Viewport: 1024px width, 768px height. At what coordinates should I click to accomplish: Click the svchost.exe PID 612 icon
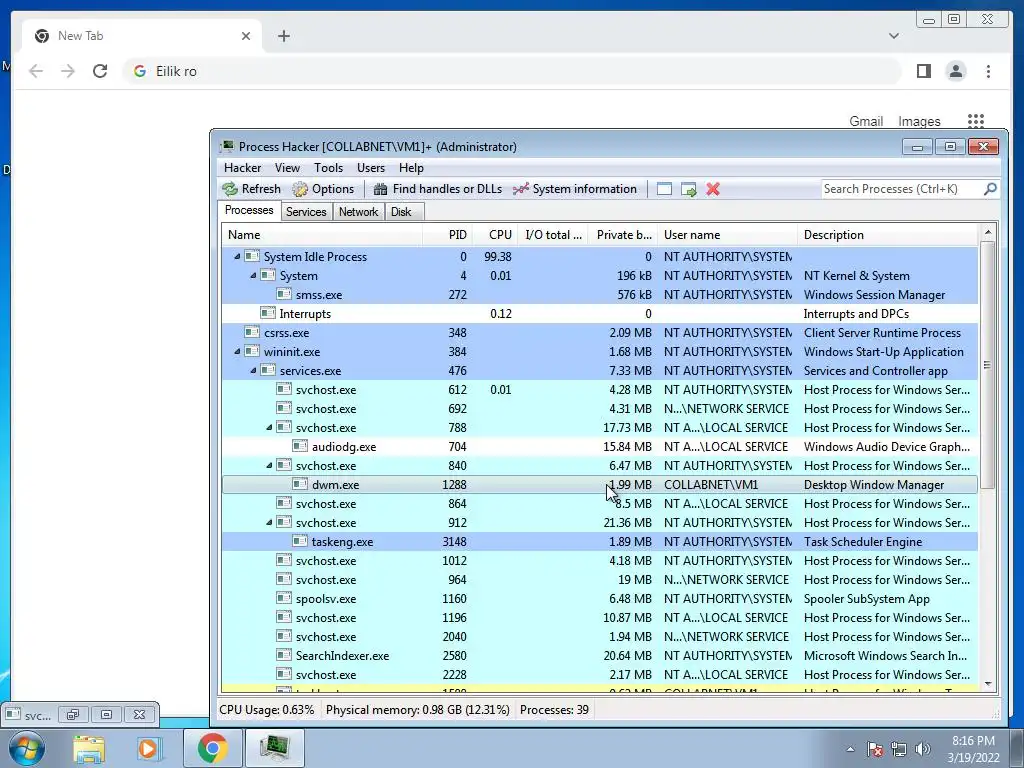click(283, 389)
